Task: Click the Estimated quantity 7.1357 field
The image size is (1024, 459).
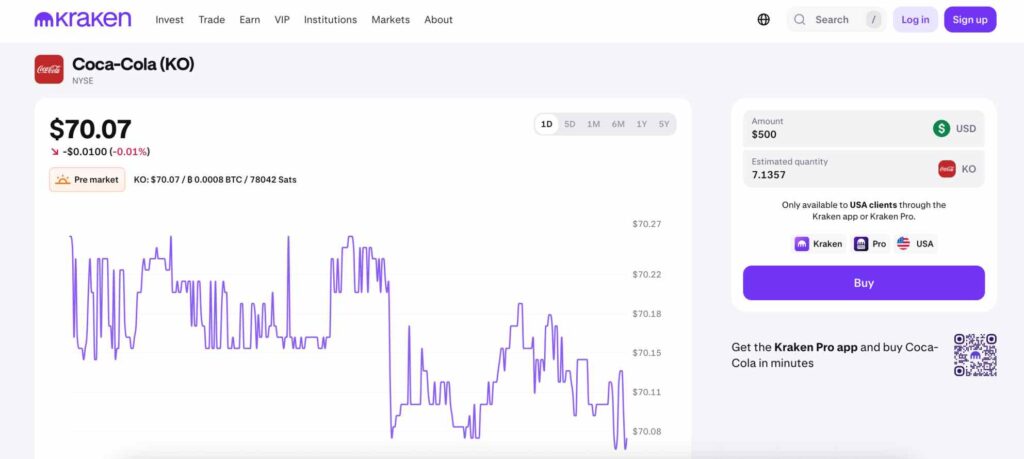Action: [x=863, y=168]
